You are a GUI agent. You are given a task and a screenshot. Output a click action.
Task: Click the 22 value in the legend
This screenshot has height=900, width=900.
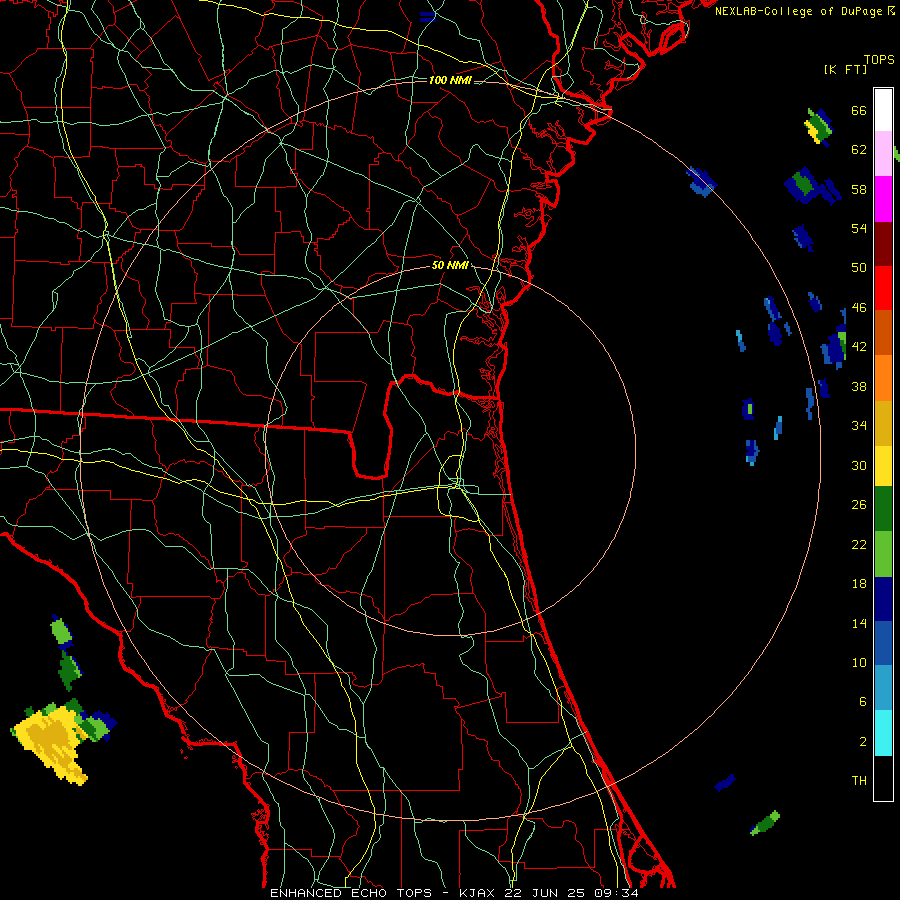tap(859, 544)
